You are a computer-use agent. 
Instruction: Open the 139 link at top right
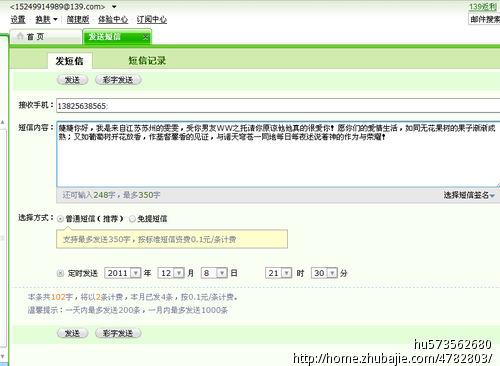(x=483, y=7)
